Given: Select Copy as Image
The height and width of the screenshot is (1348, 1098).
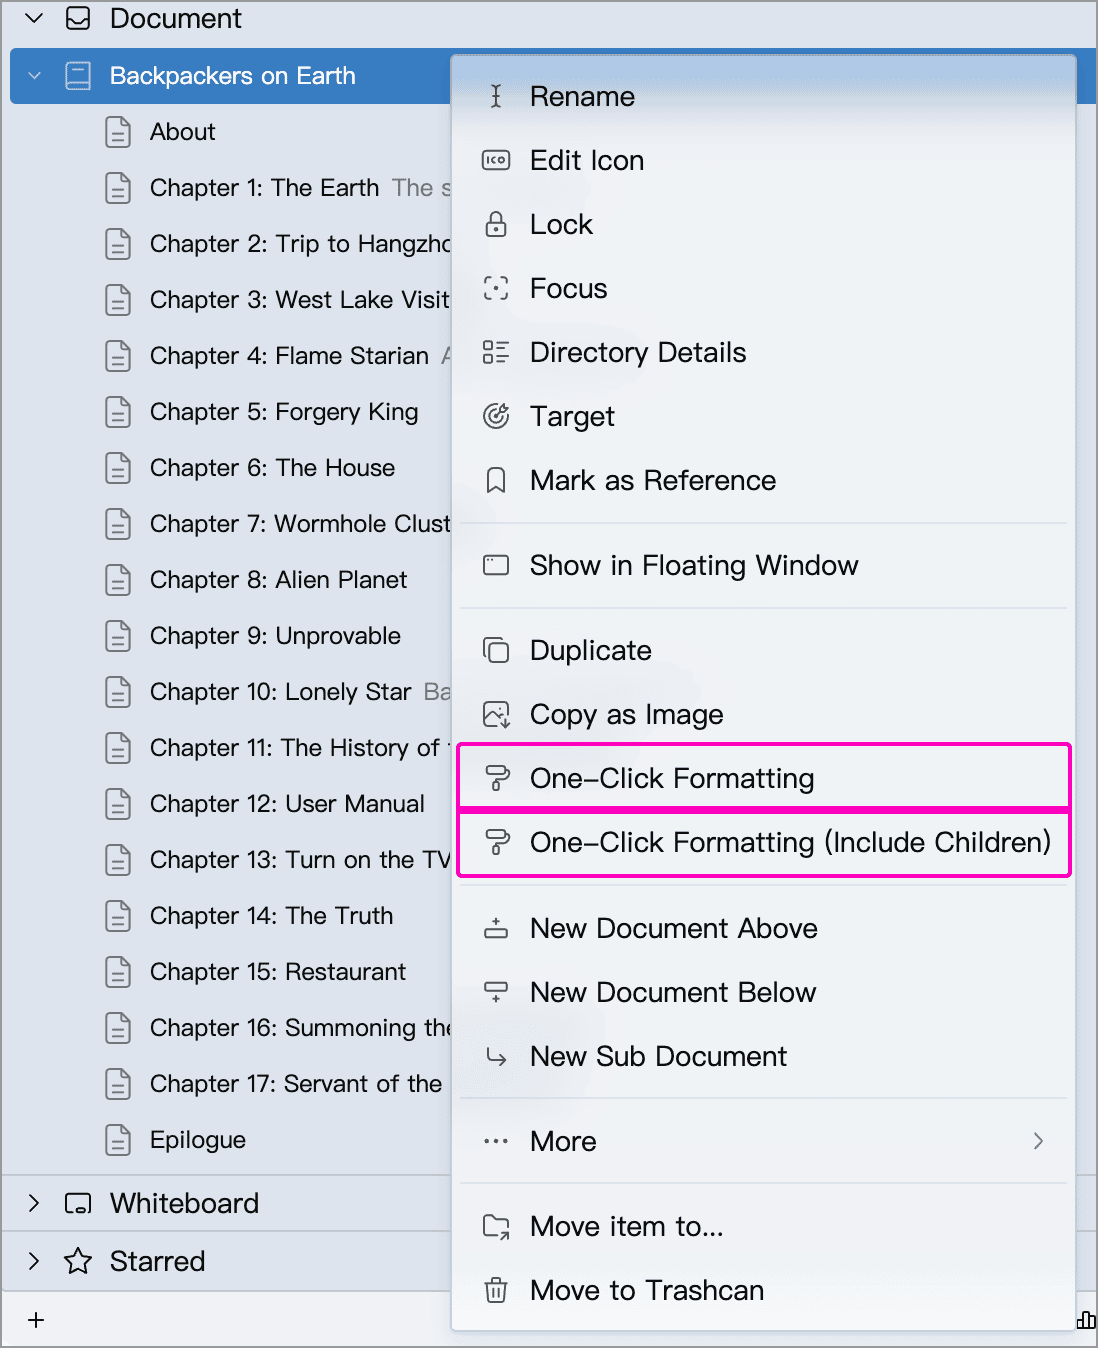Looking at the screenshot, I should point(764,714).
